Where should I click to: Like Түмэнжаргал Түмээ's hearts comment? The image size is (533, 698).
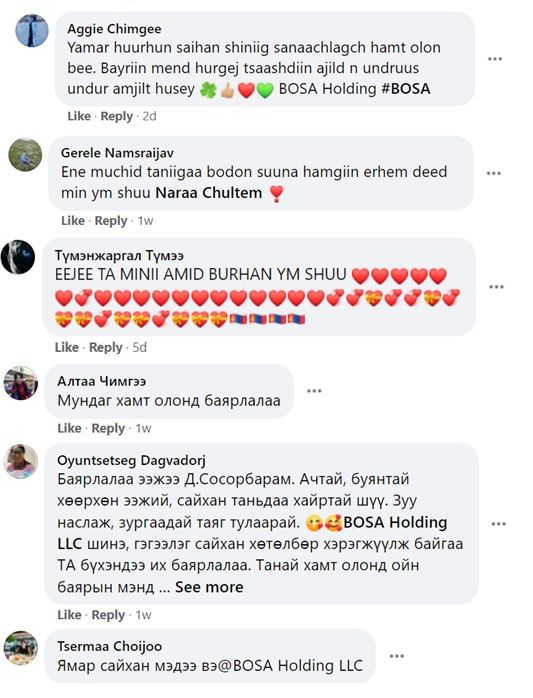tap(66, 347)
